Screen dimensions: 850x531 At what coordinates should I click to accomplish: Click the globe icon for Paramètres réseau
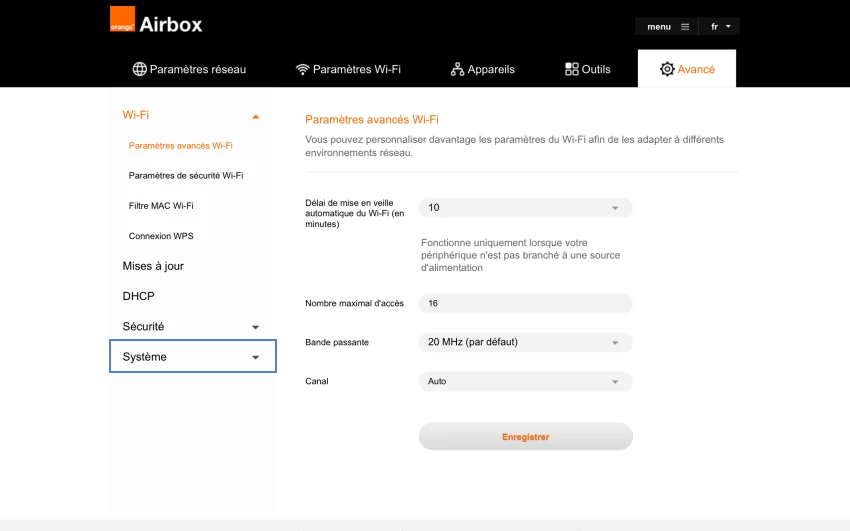pos(139,69)
